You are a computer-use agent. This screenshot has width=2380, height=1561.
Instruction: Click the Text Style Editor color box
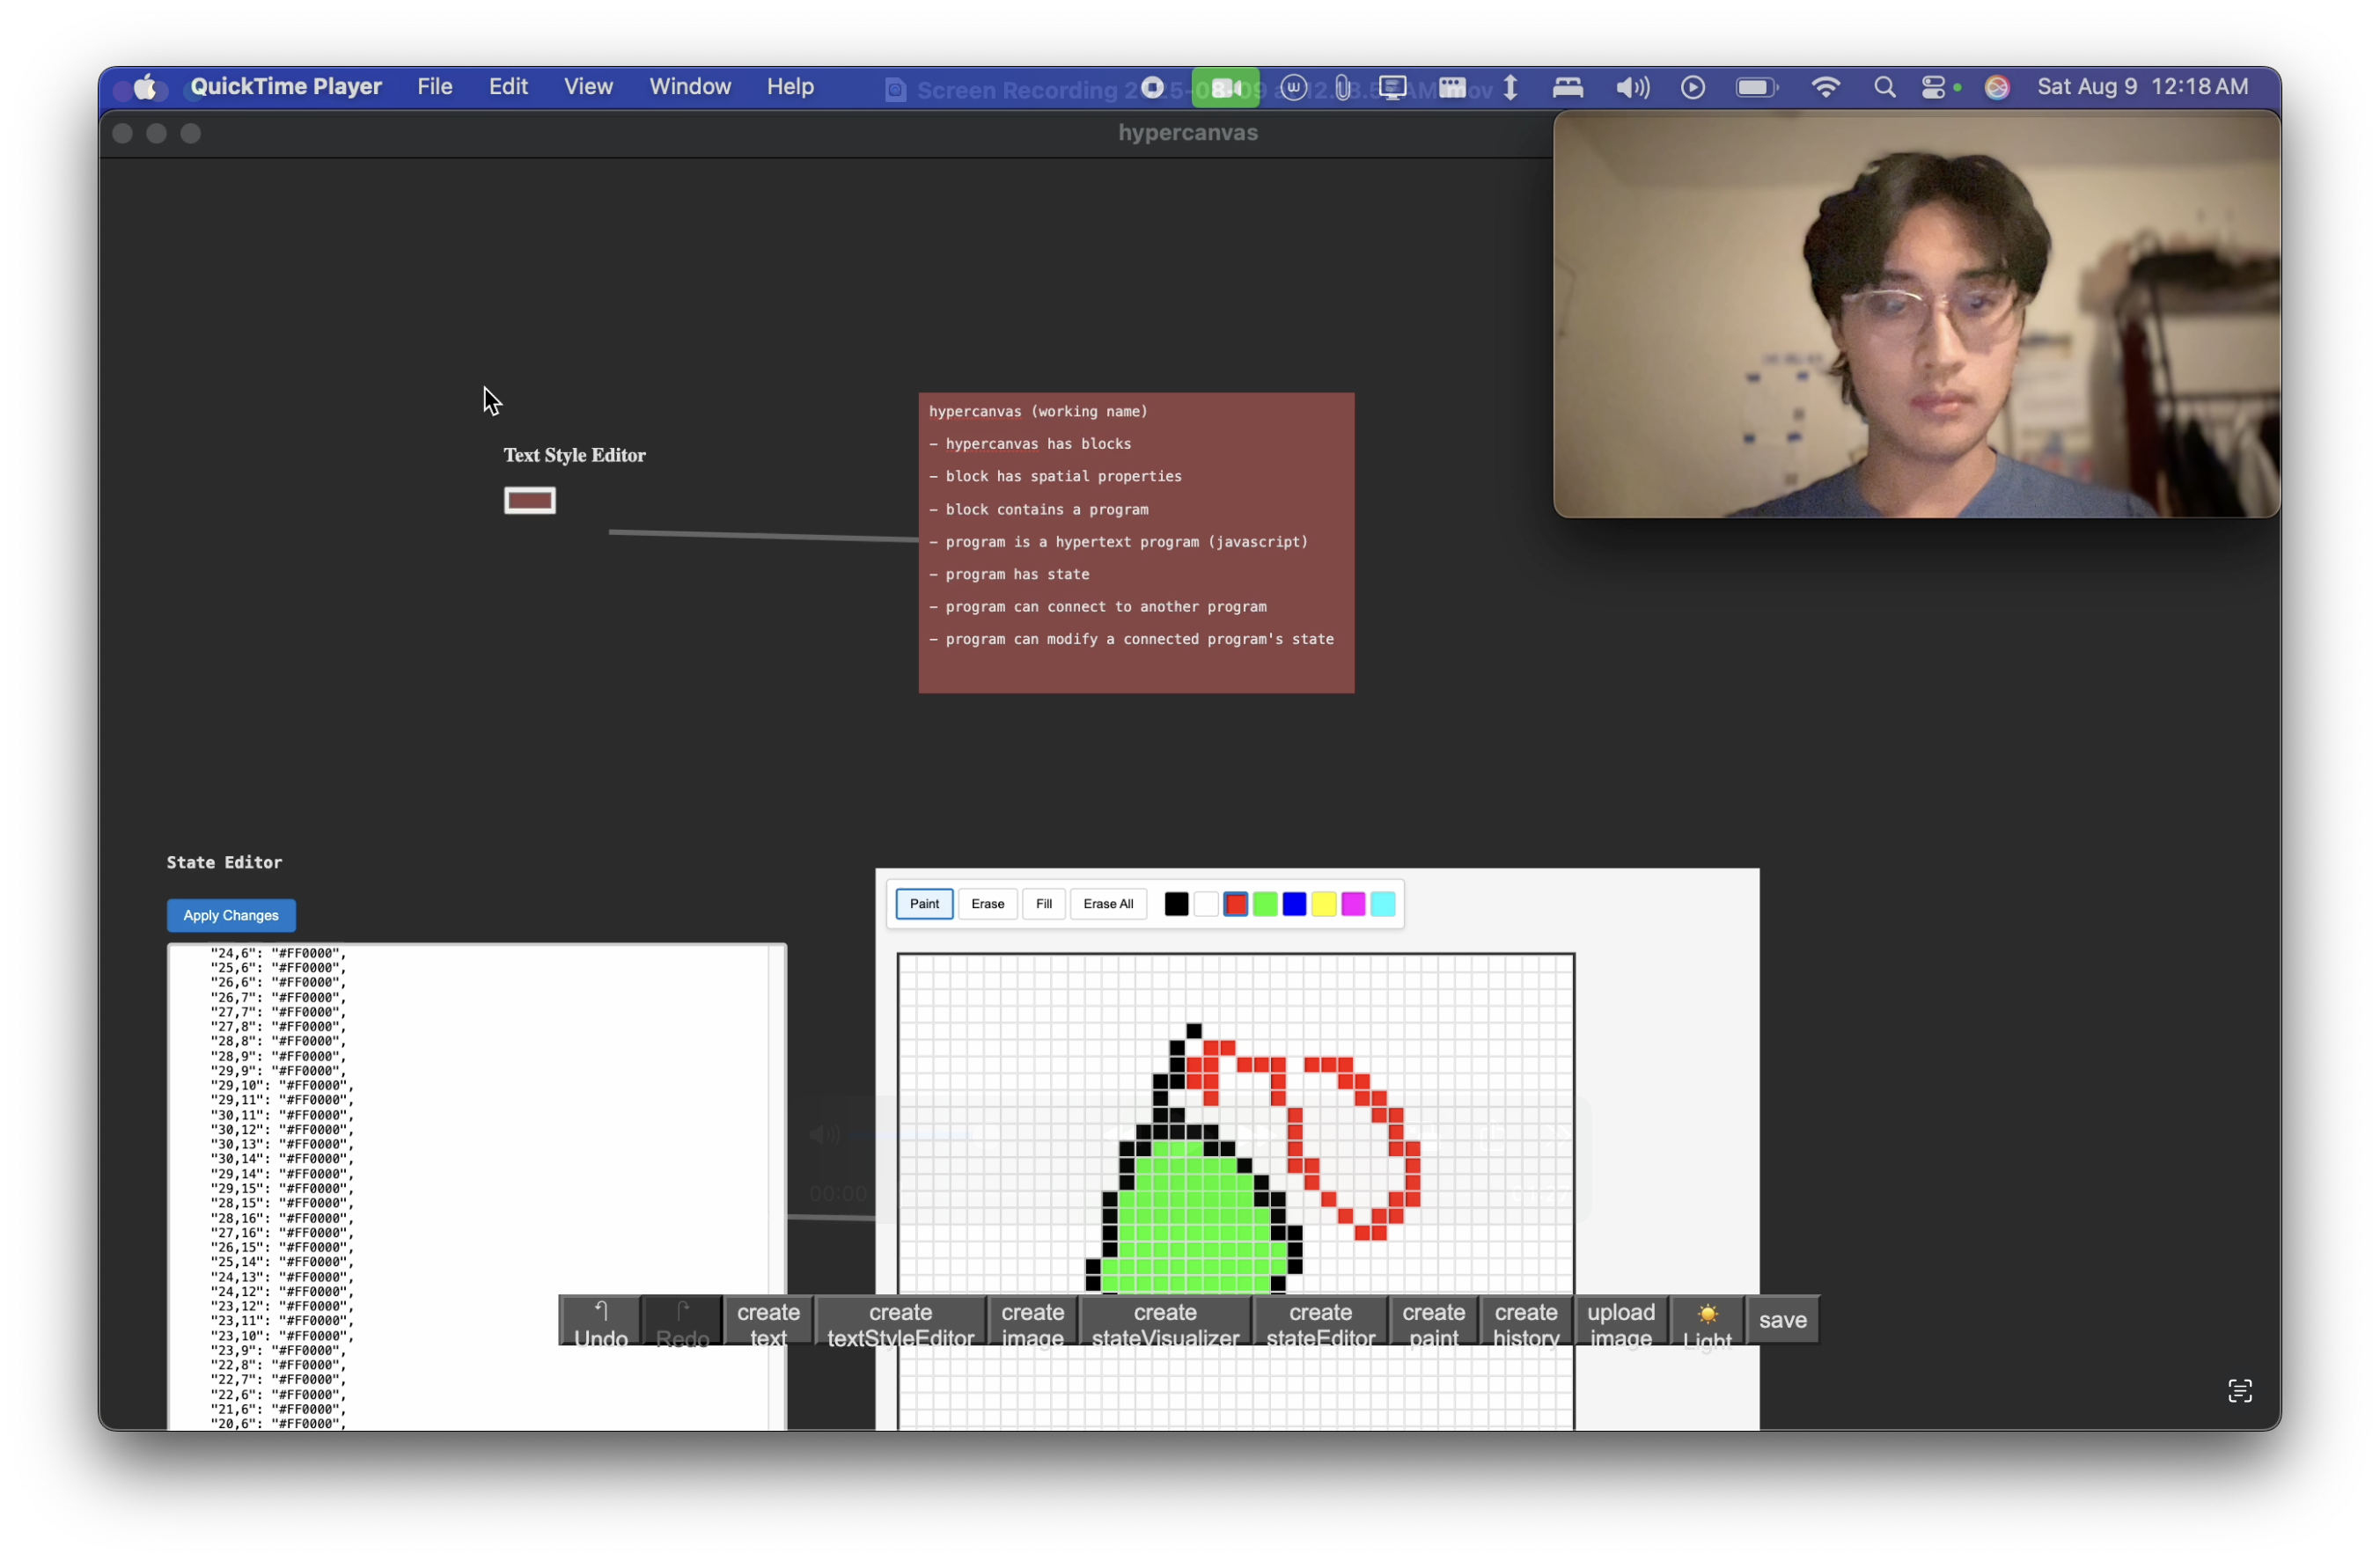tap(530, 501)
